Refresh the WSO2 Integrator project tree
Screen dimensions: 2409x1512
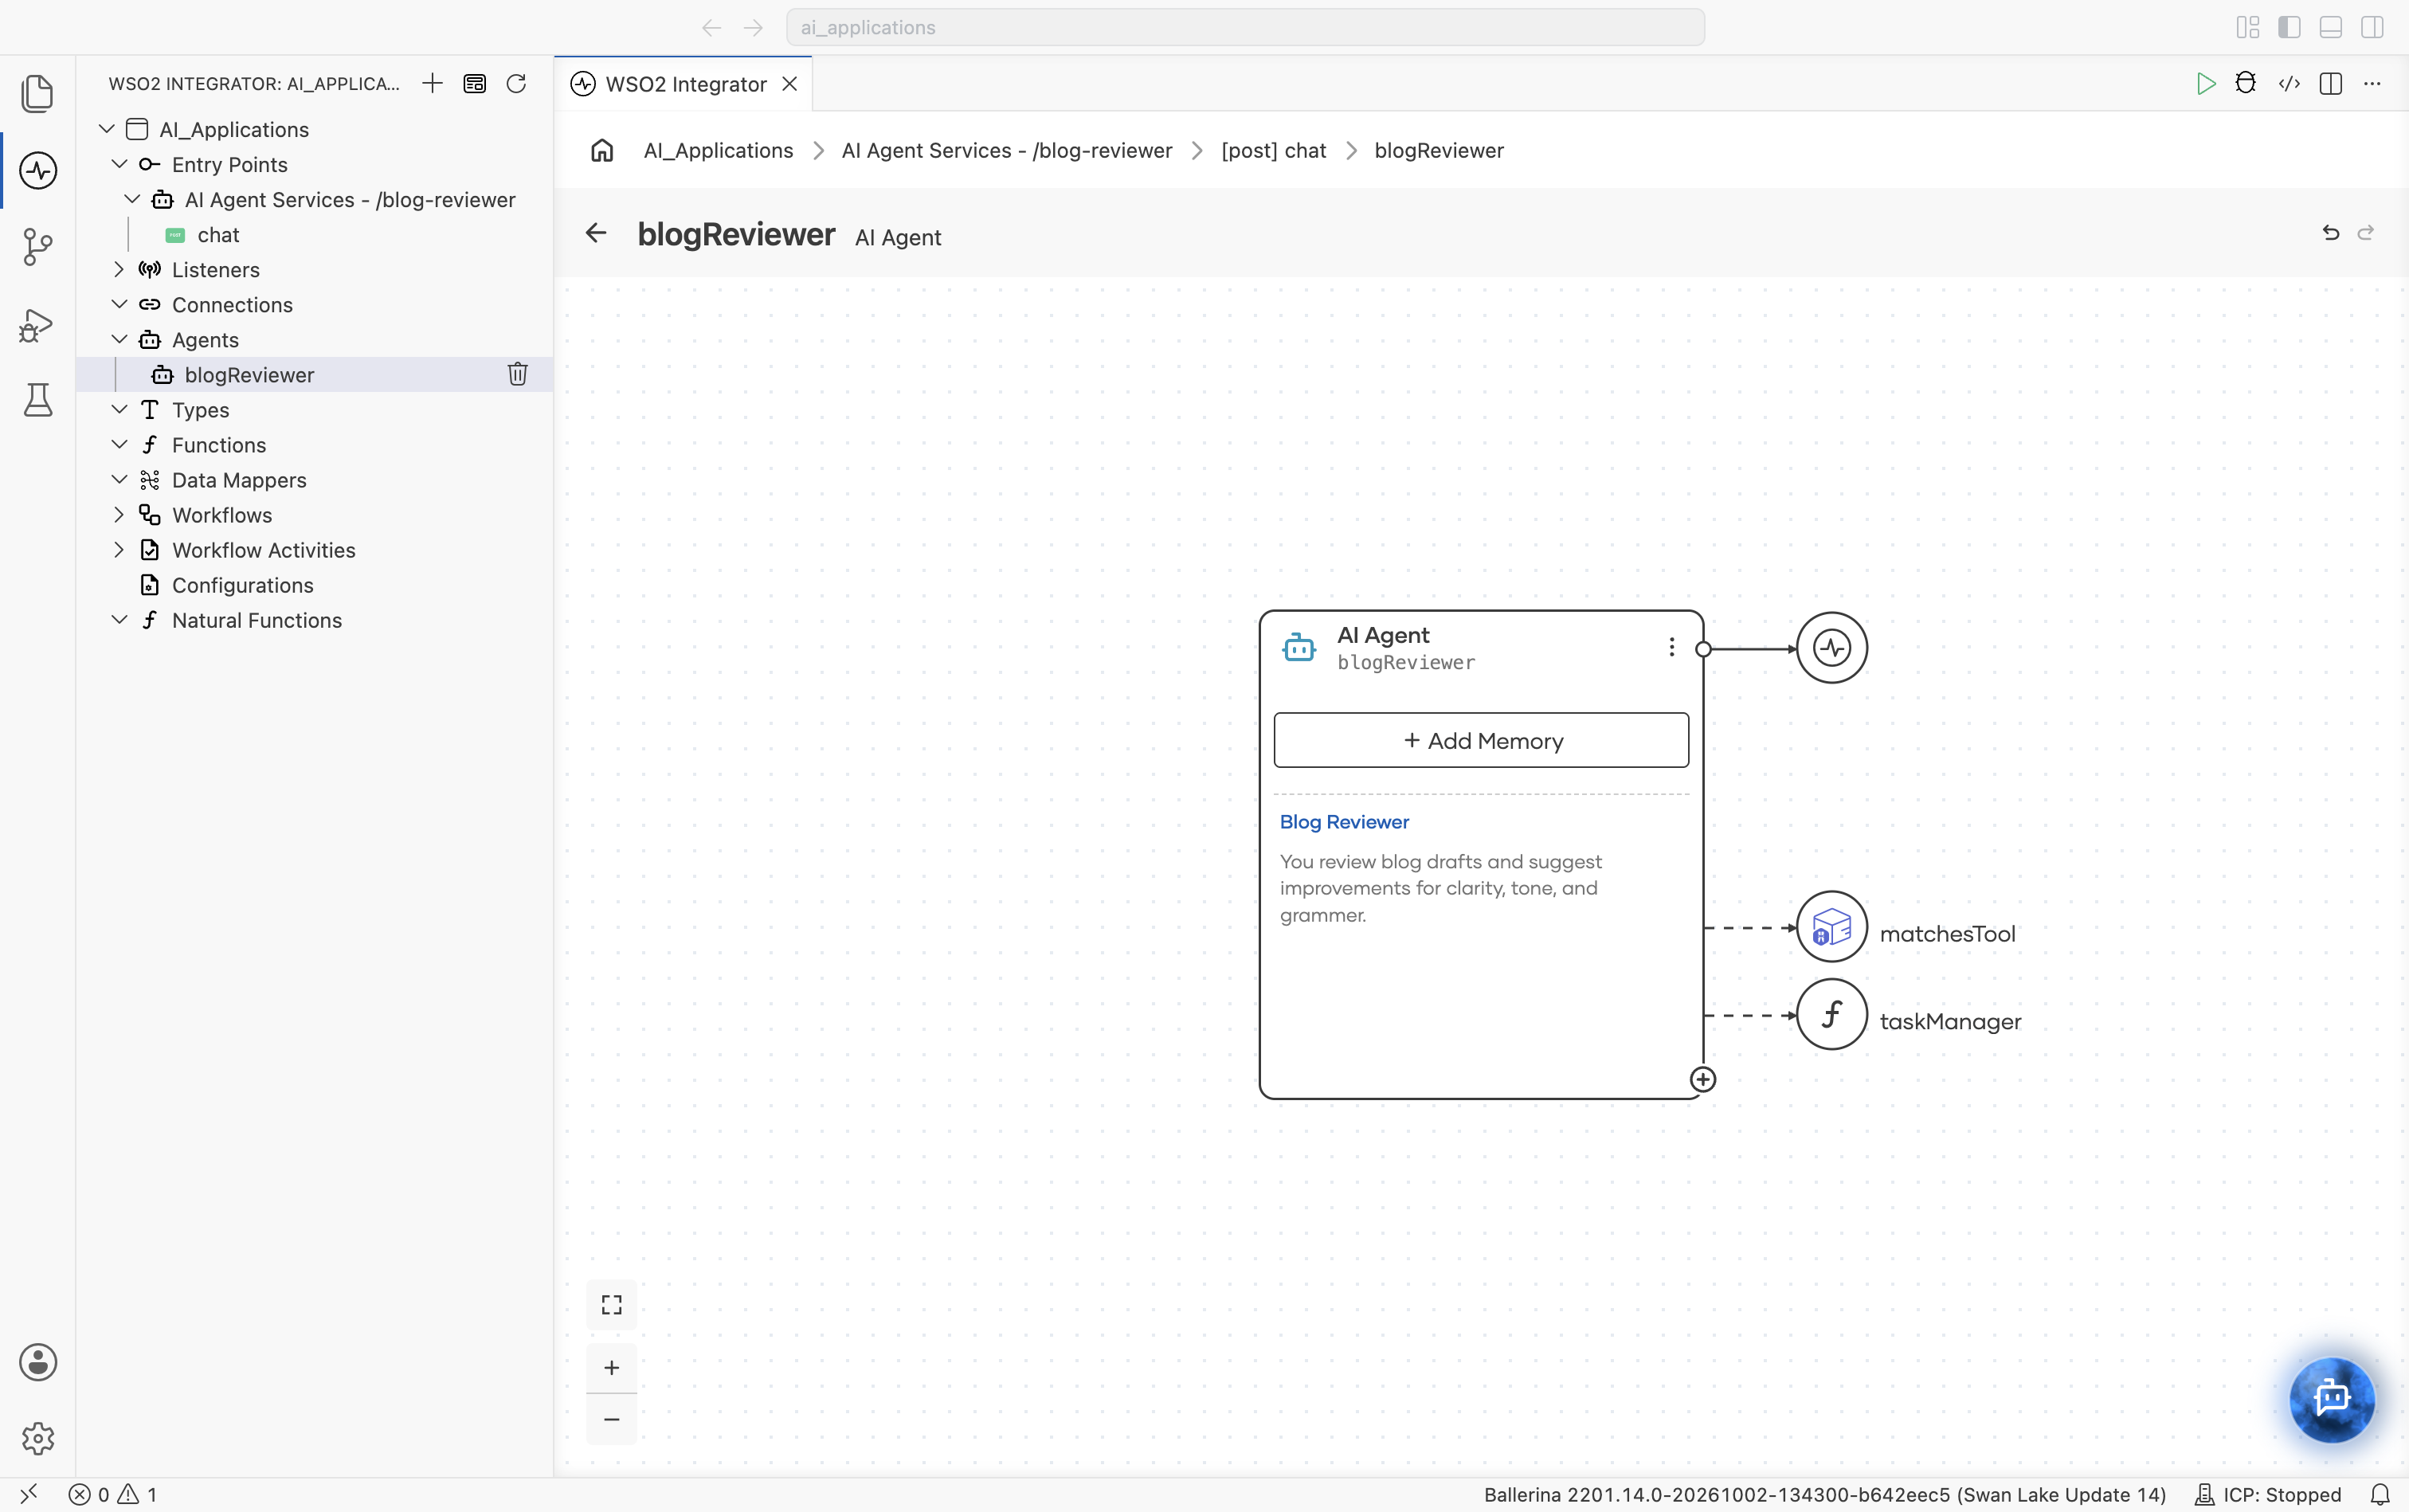[516, 83]
